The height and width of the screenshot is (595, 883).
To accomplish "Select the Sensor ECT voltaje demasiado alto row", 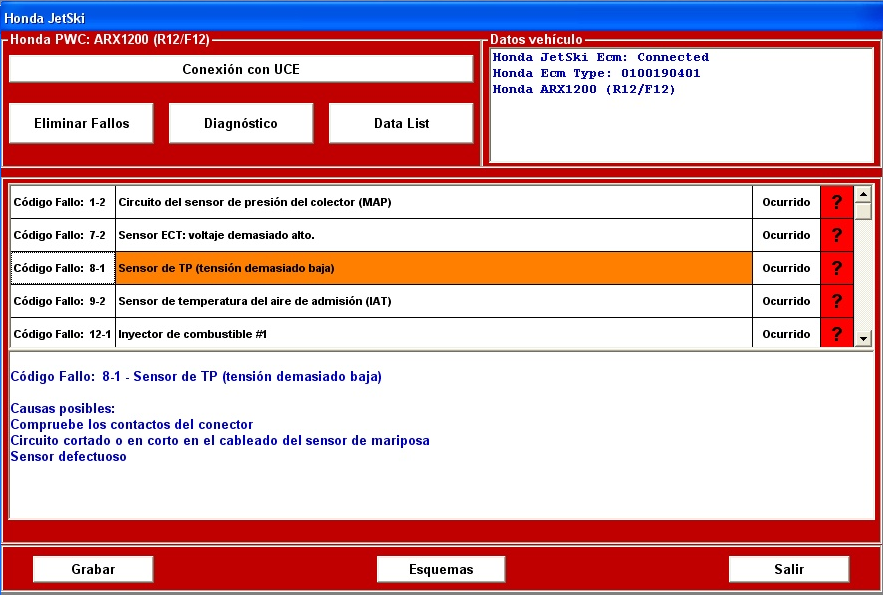I will [433, 235].
